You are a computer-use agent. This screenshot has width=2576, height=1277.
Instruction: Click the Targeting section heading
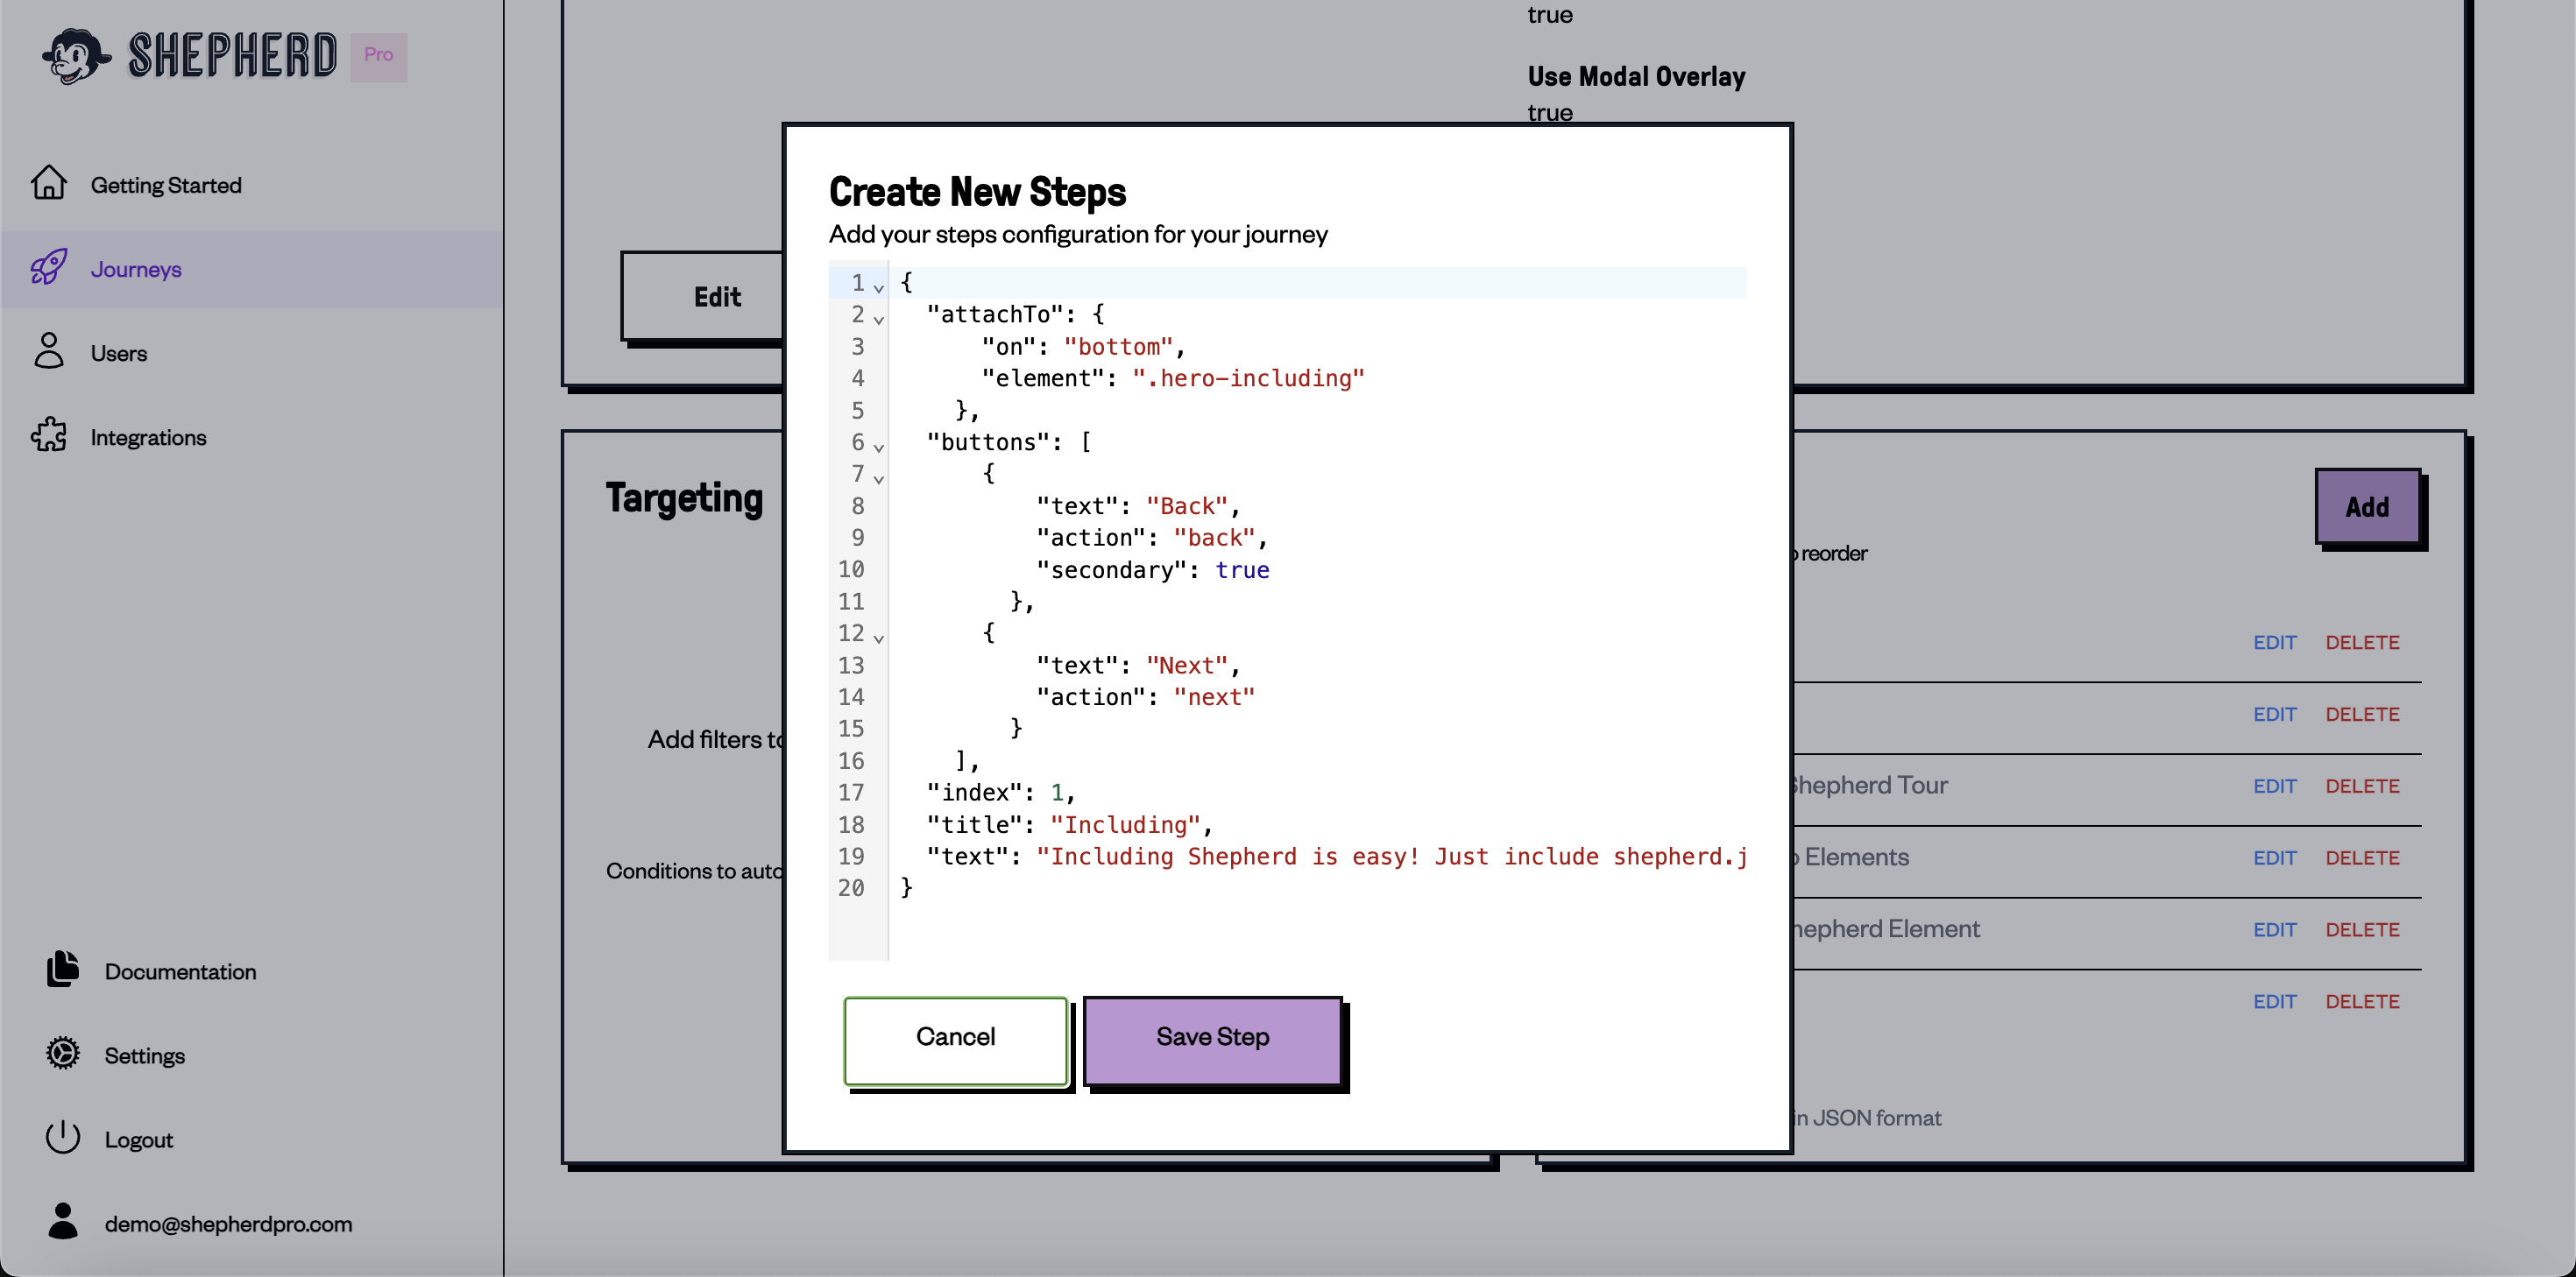click(684, 498)
